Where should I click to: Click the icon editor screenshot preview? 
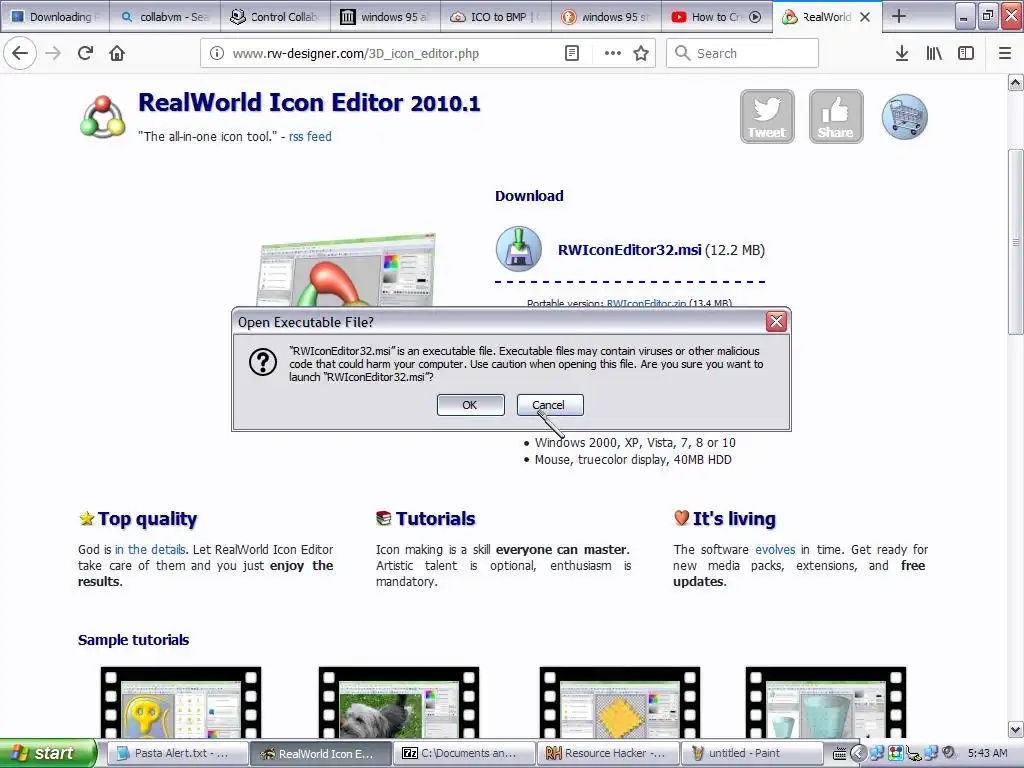[x=347, y=269]
